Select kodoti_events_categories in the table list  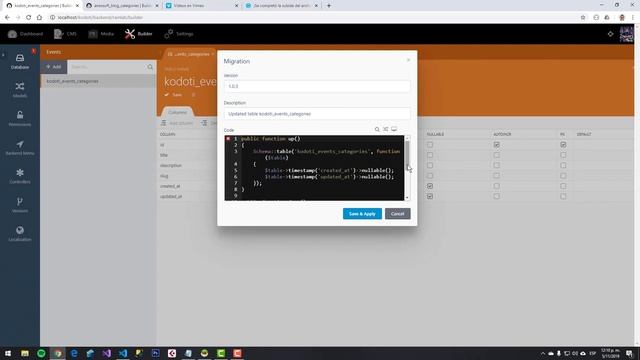(98, 81)
